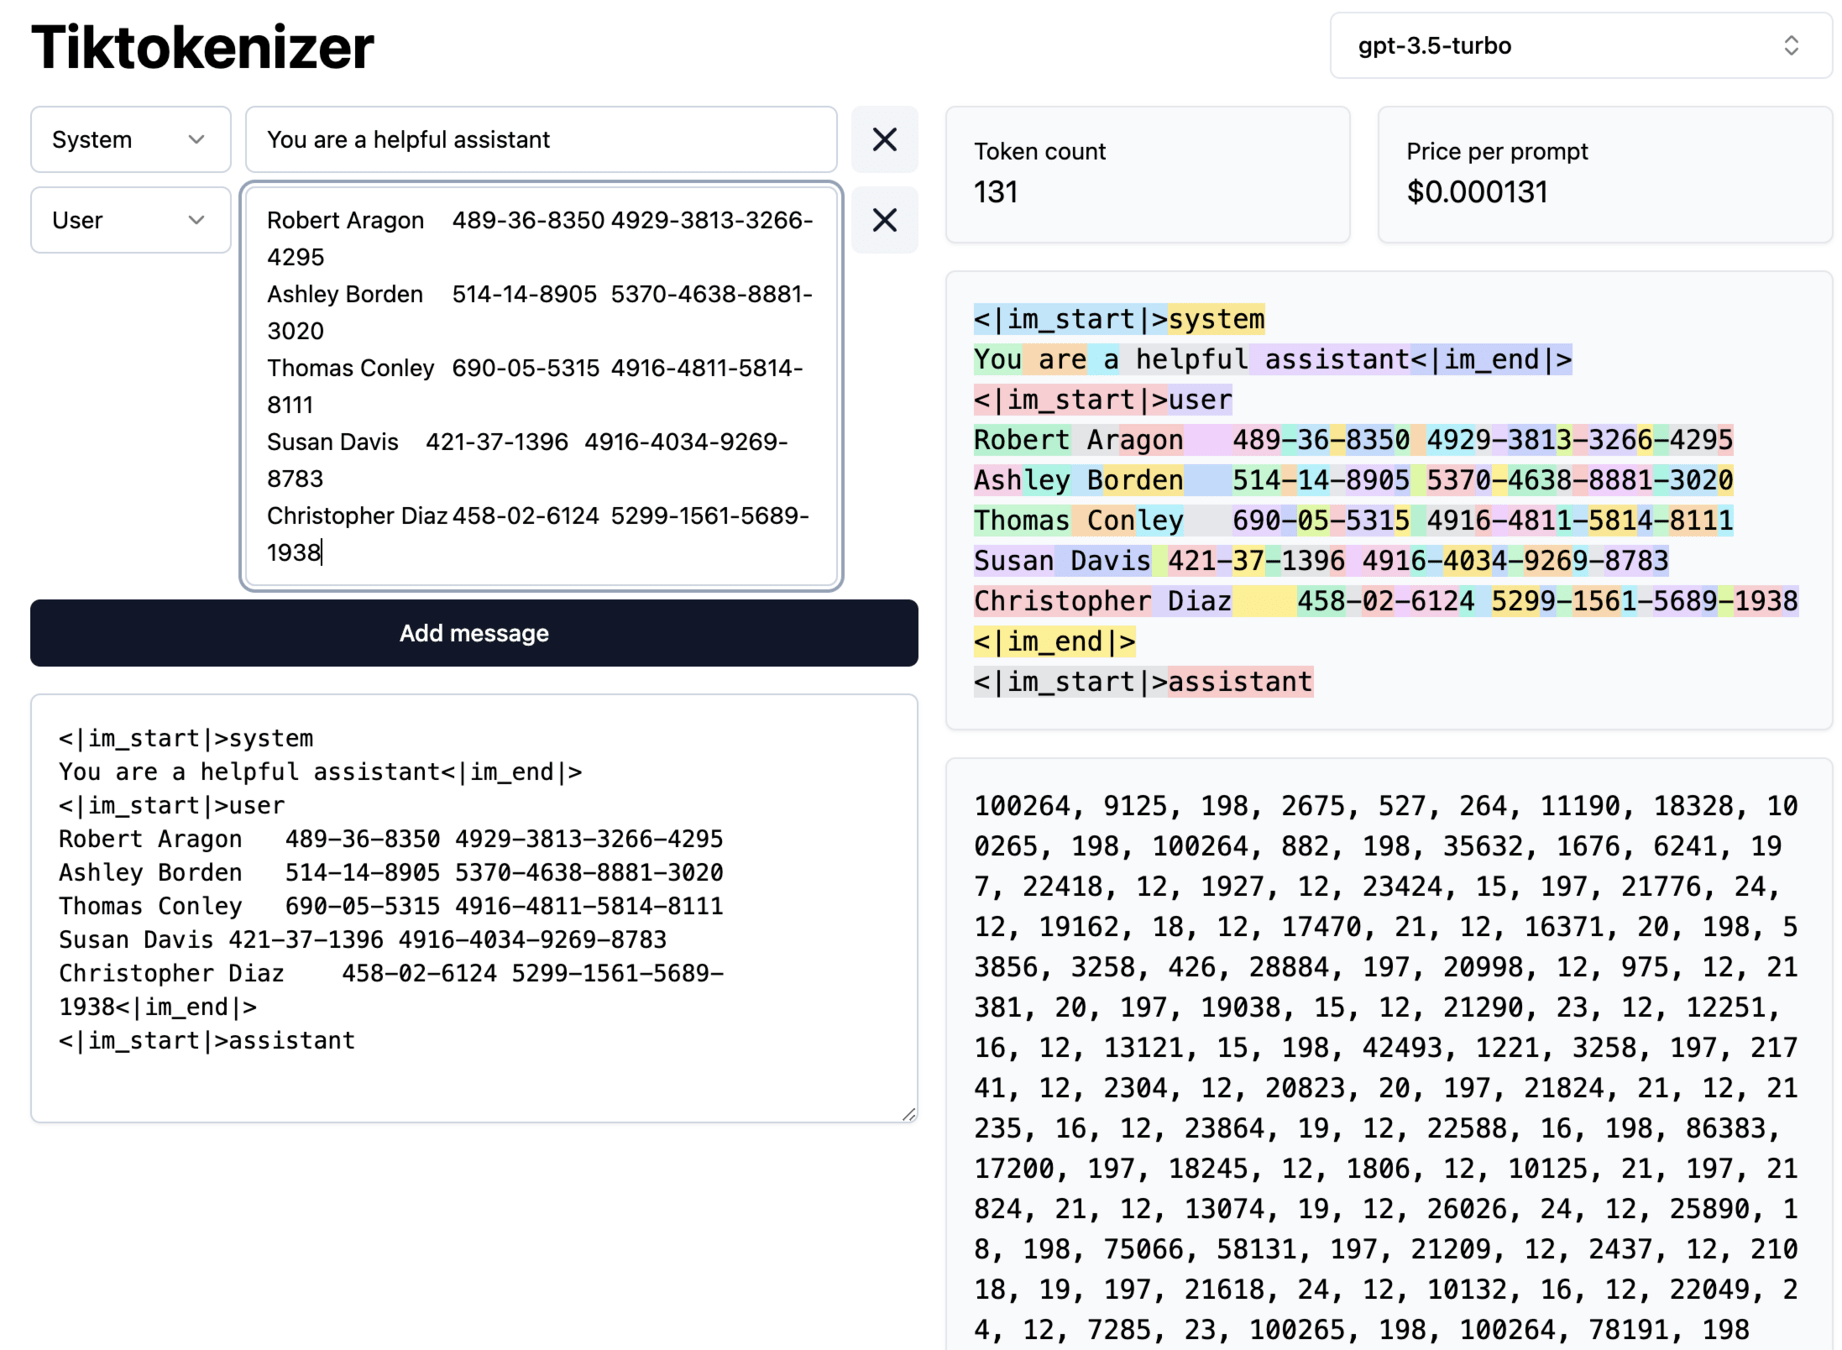The height and width of the screenshot is (1350, 1842).
Task: Click the highlighted 'Robert' token
Action: [x=1022, y=440]
